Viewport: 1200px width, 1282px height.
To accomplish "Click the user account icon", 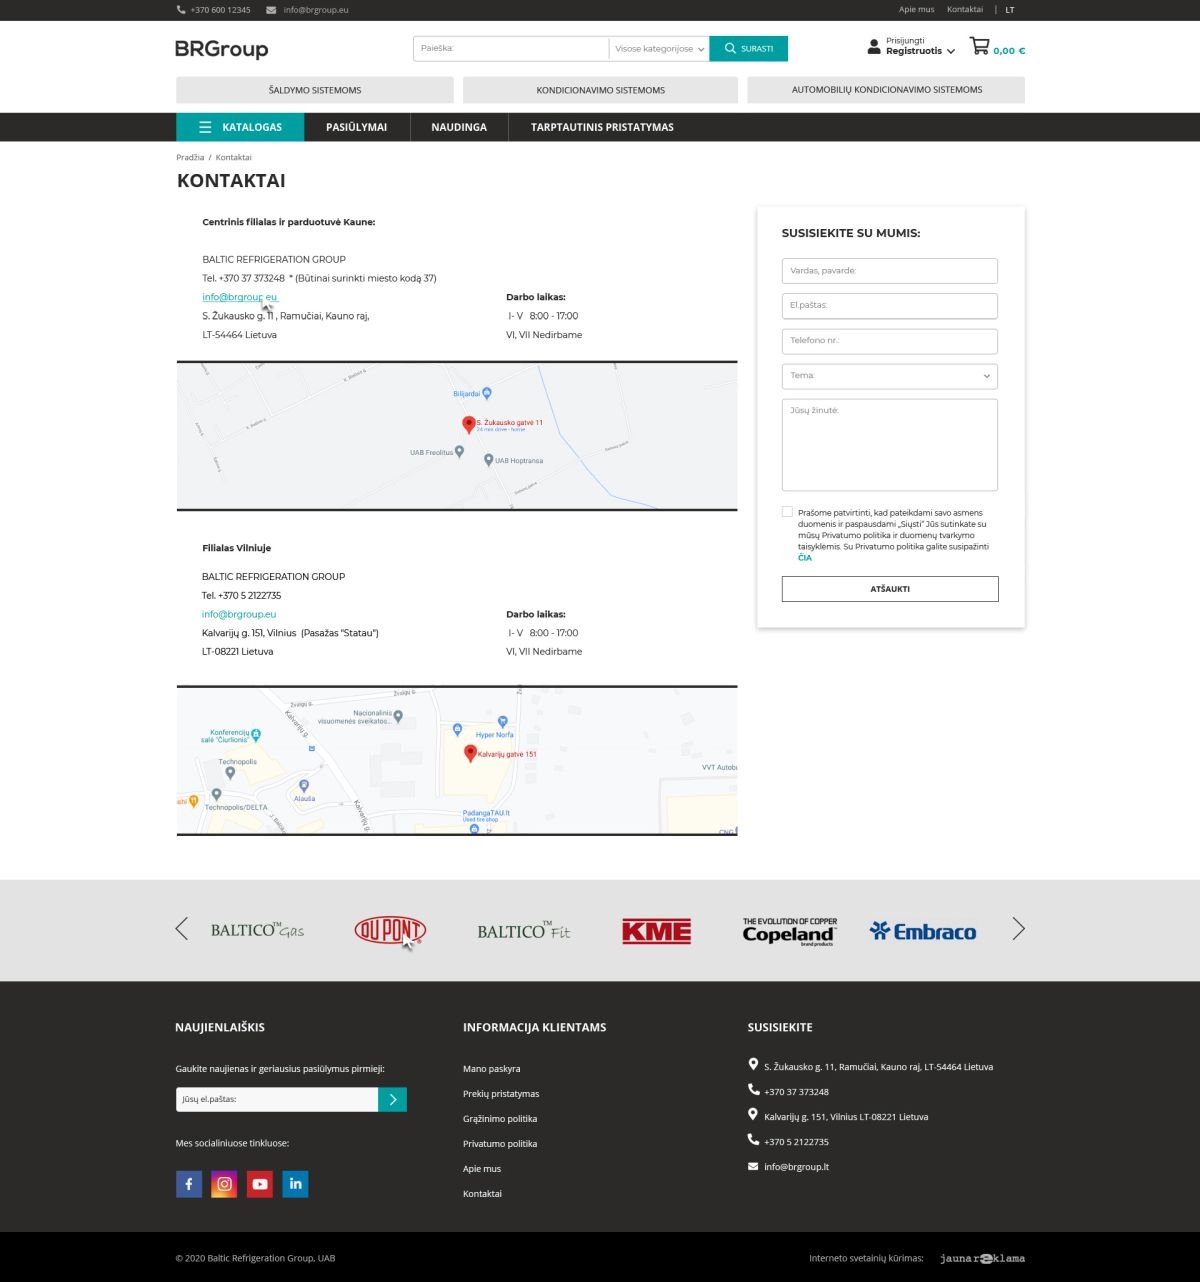I will tap(874, 46).
